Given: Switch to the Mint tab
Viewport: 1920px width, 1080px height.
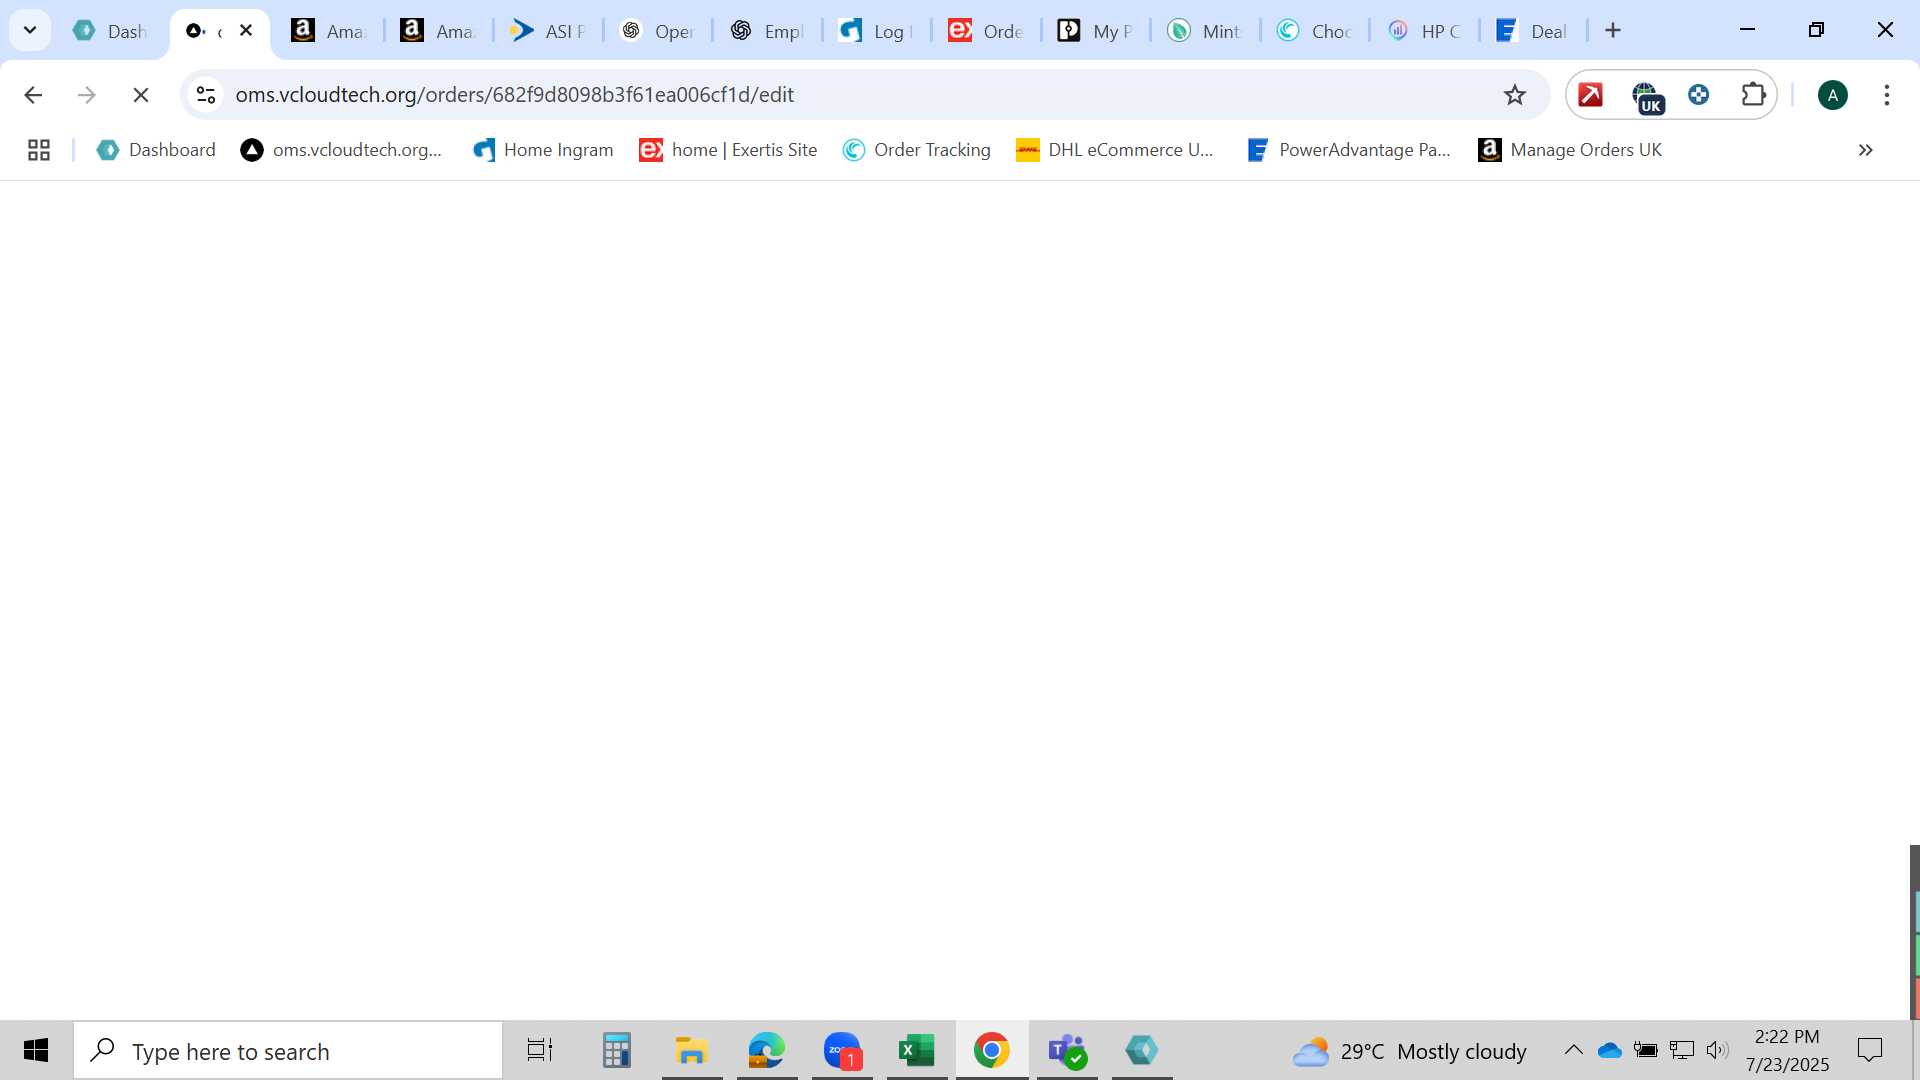Looking at the screenshot, I should [1205, 31].
